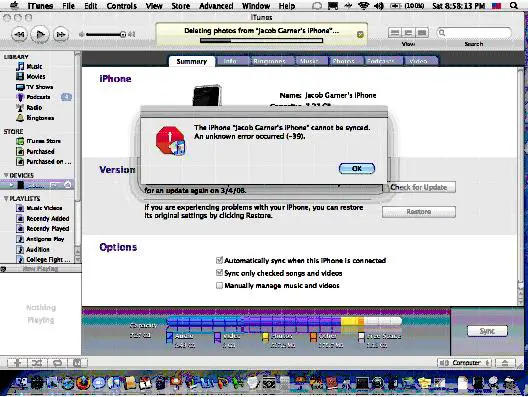The image size is (528, 397).
Task: Click the Podcasts unplayed count badge
Action: [x=66, y=97]
